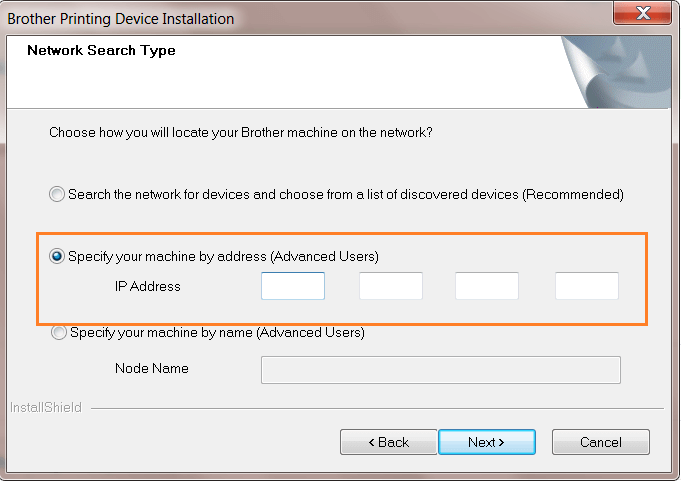The image size is (681, 481).
Task: Select 'Specify your machine by name' radio
Action: click(x=58, y=332)
